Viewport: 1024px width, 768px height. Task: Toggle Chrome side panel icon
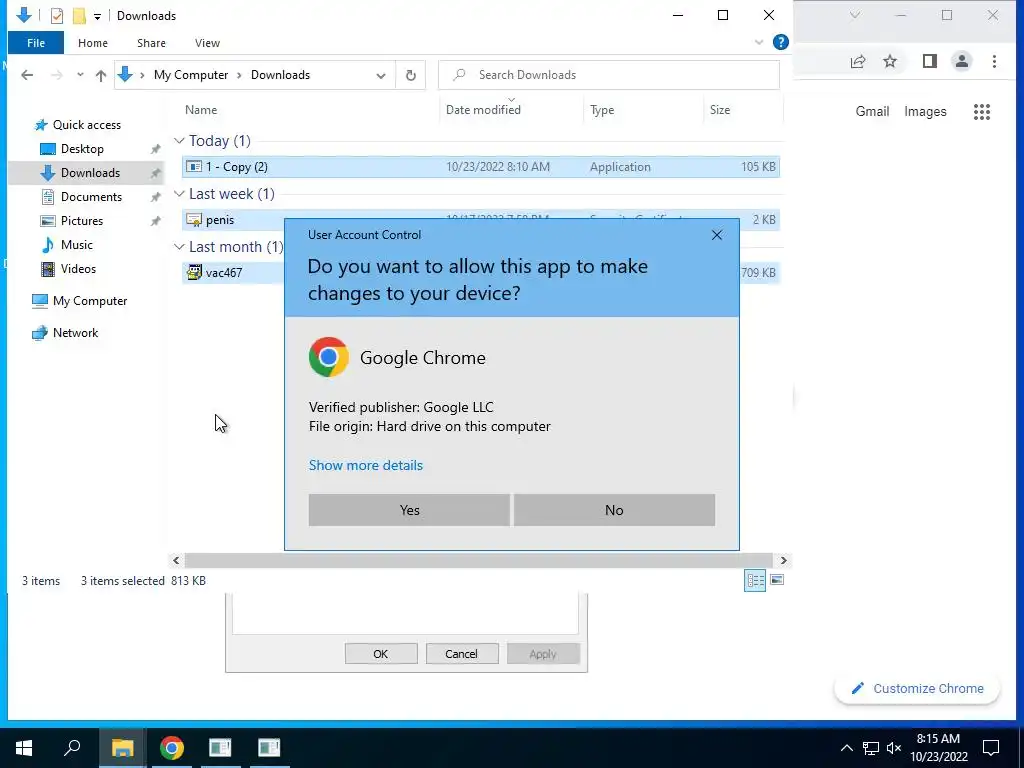pos(929,61)
